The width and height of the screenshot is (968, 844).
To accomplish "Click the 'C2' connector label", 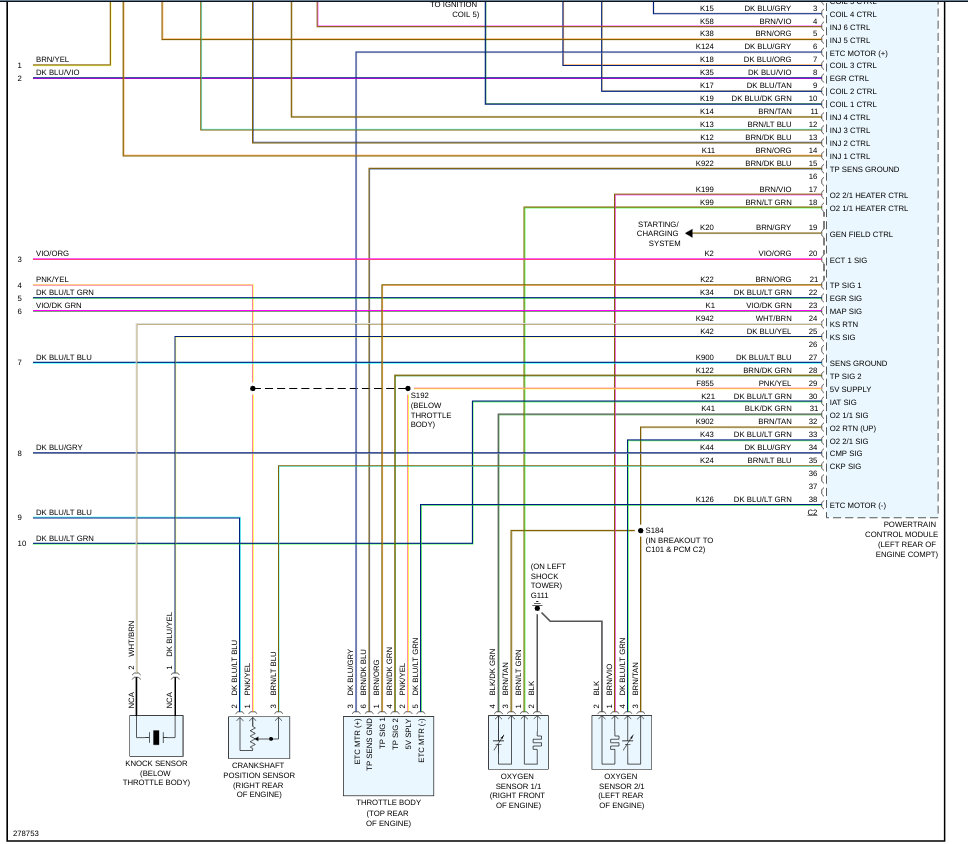I will pos(812,512).
